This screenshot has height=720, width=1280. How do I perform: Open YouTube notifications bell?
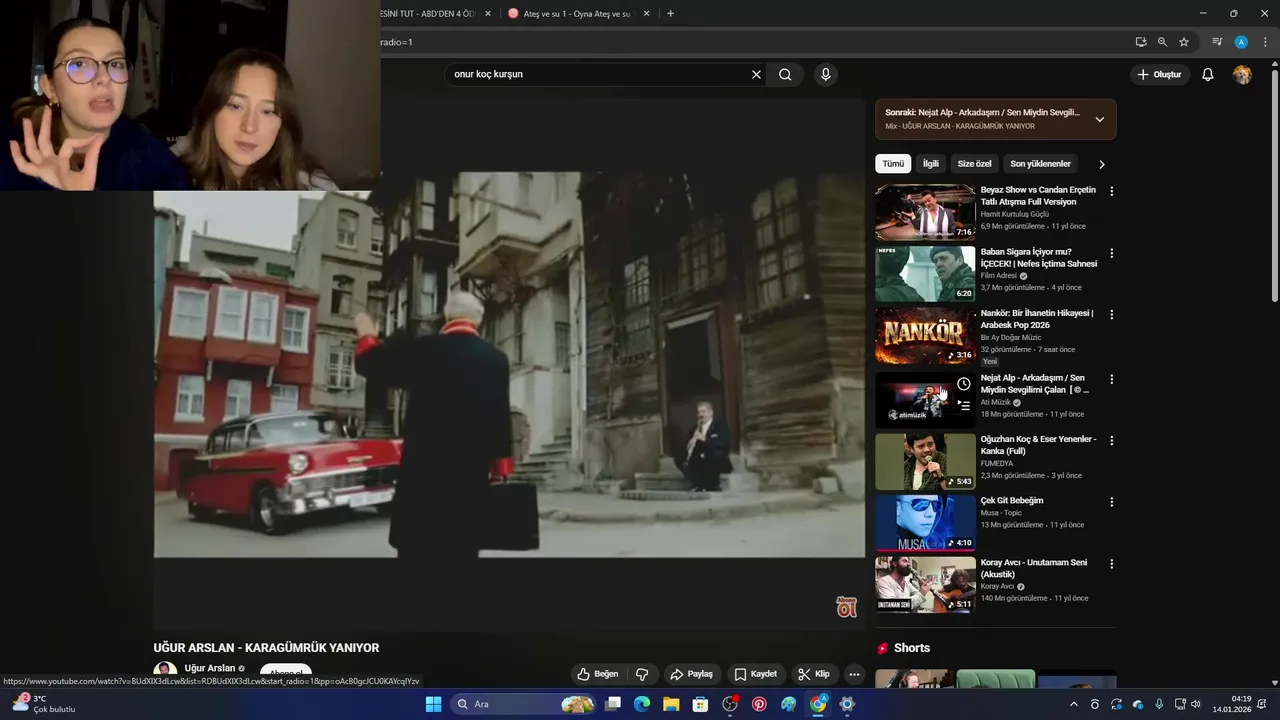click(x=1208, y=74)
